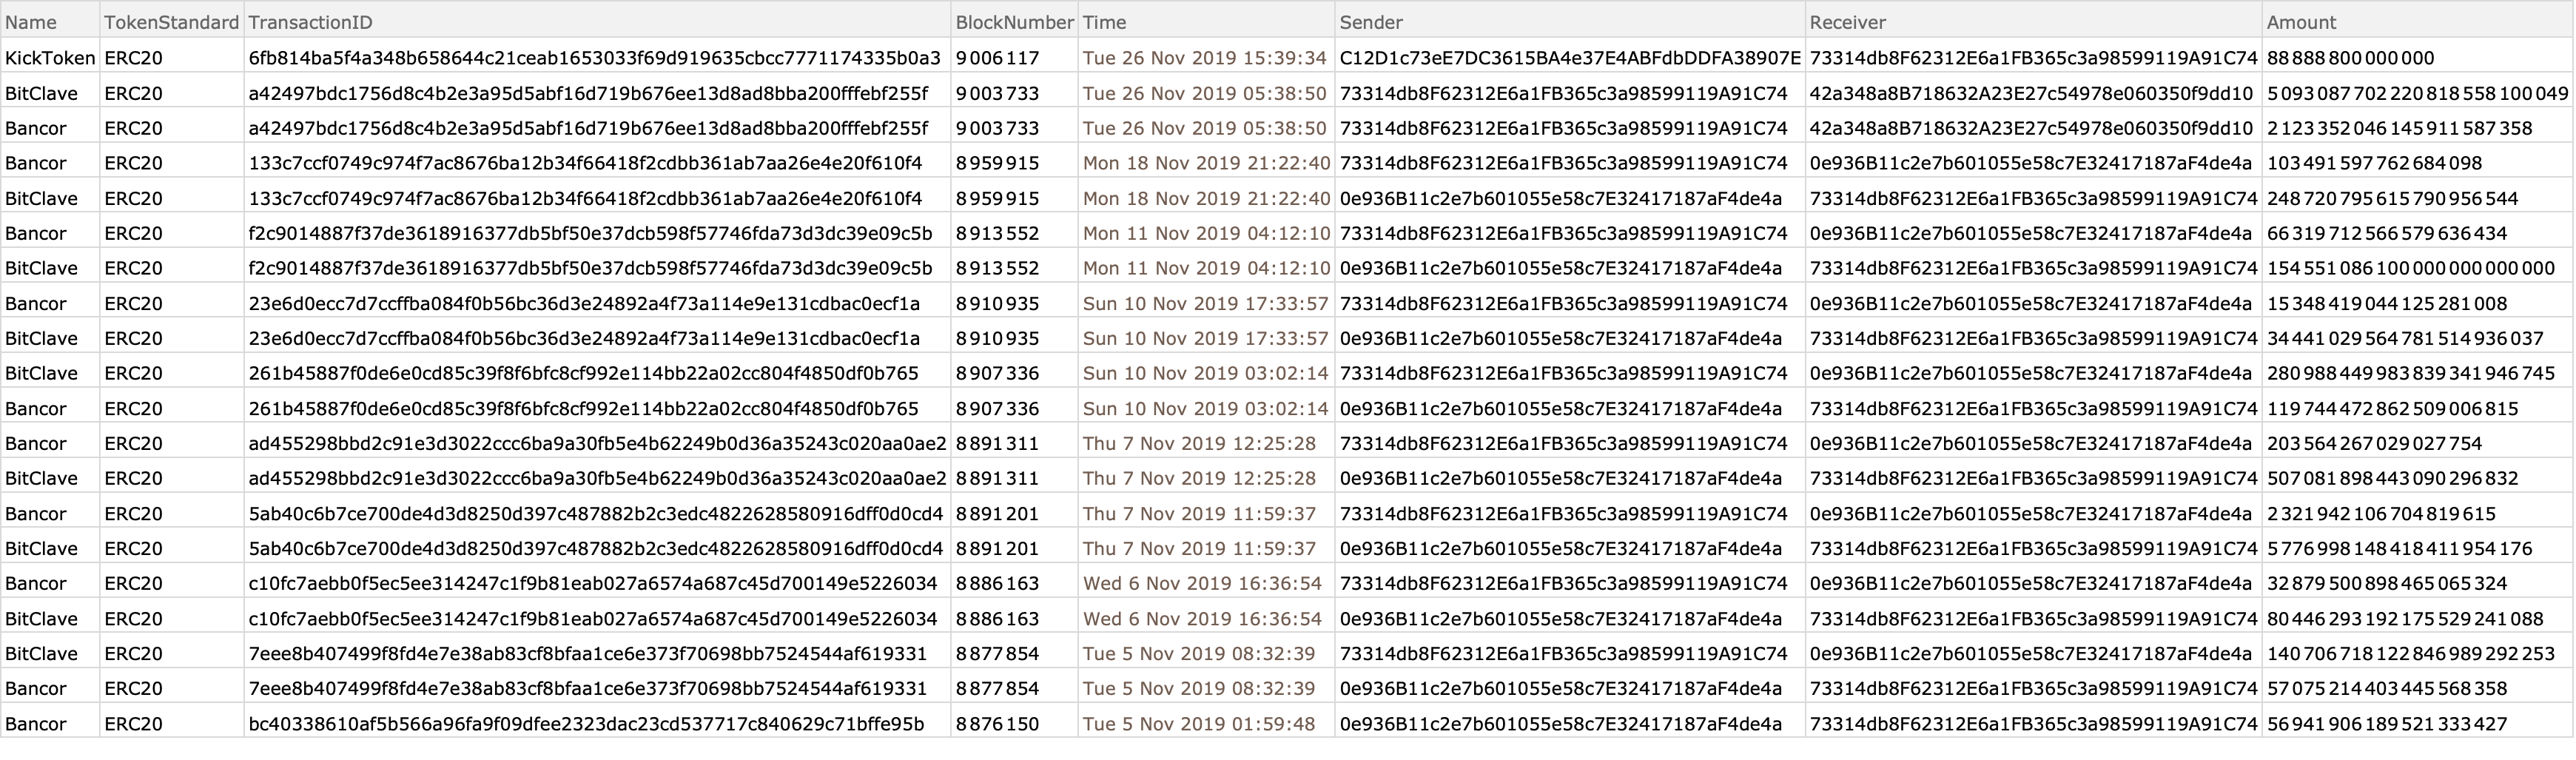Select amount 32 879 500 898 465 065 324

pos(2387,583)
